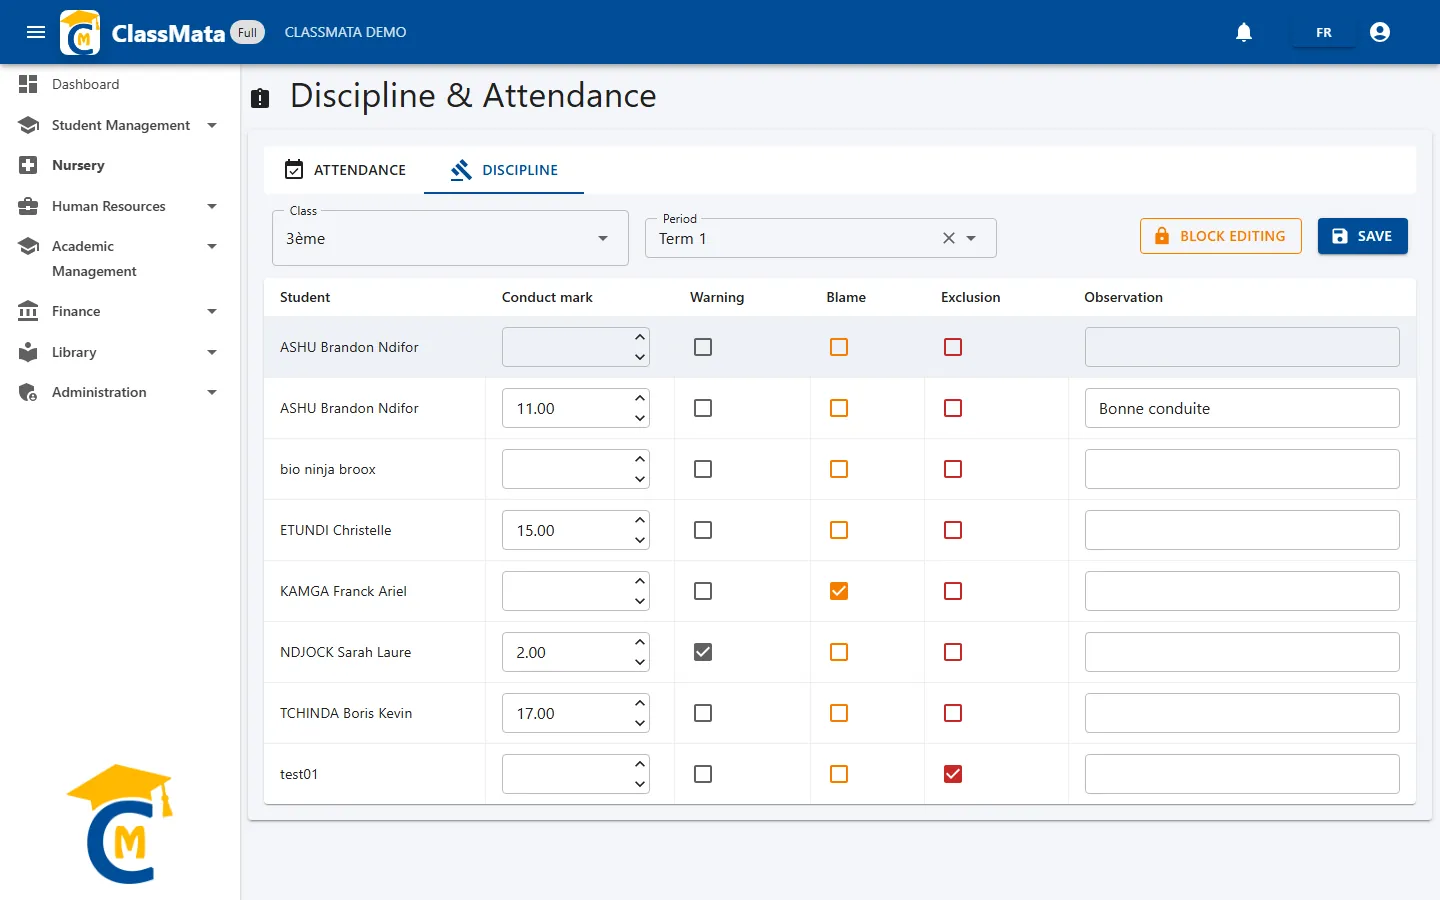This screenshot has width=1440, height=900.
Task: Uncheck Warning for NDJOCK Sarah Laure
Action: (x=703, y=652)
